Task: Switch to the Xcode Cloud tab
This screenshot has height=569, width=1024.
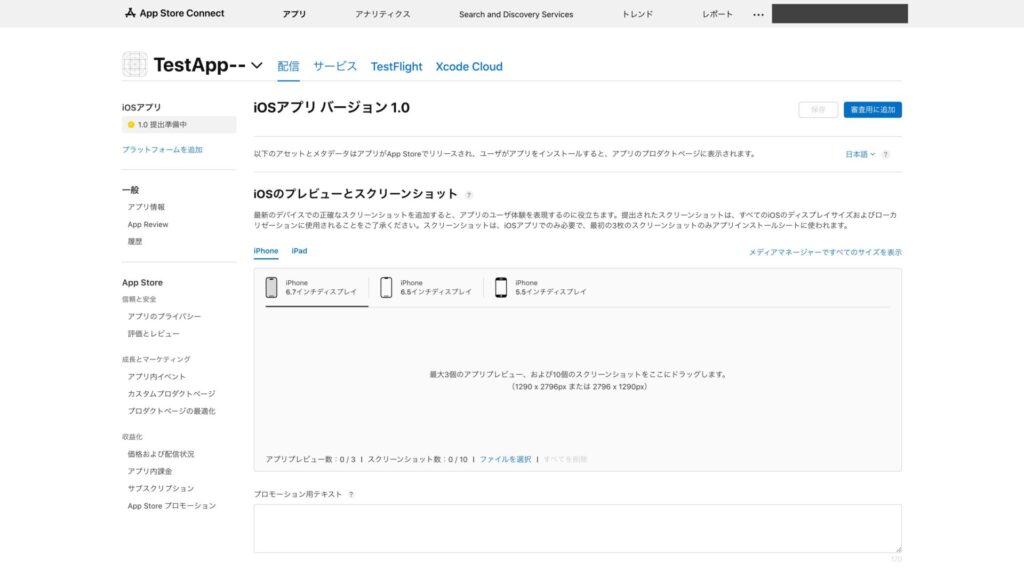Action: tap(469, 67)
